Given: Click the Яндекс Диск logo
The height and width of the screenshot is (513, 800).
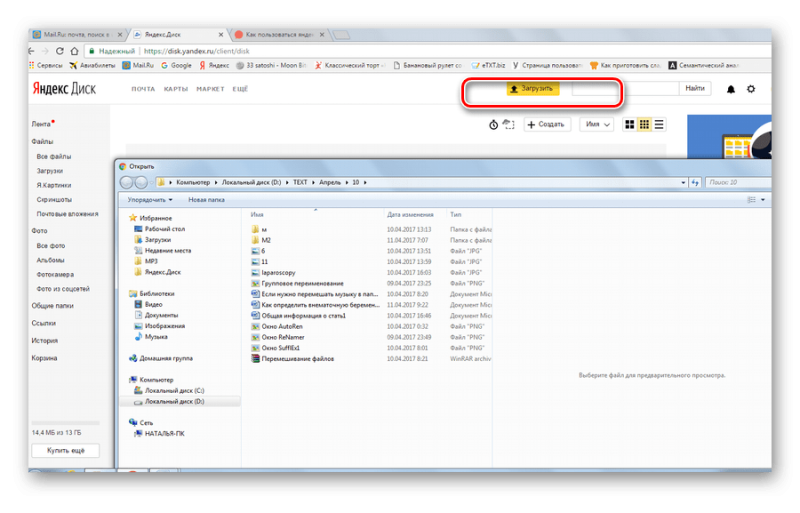Looking at the screenshot, I should pos(64,89).
